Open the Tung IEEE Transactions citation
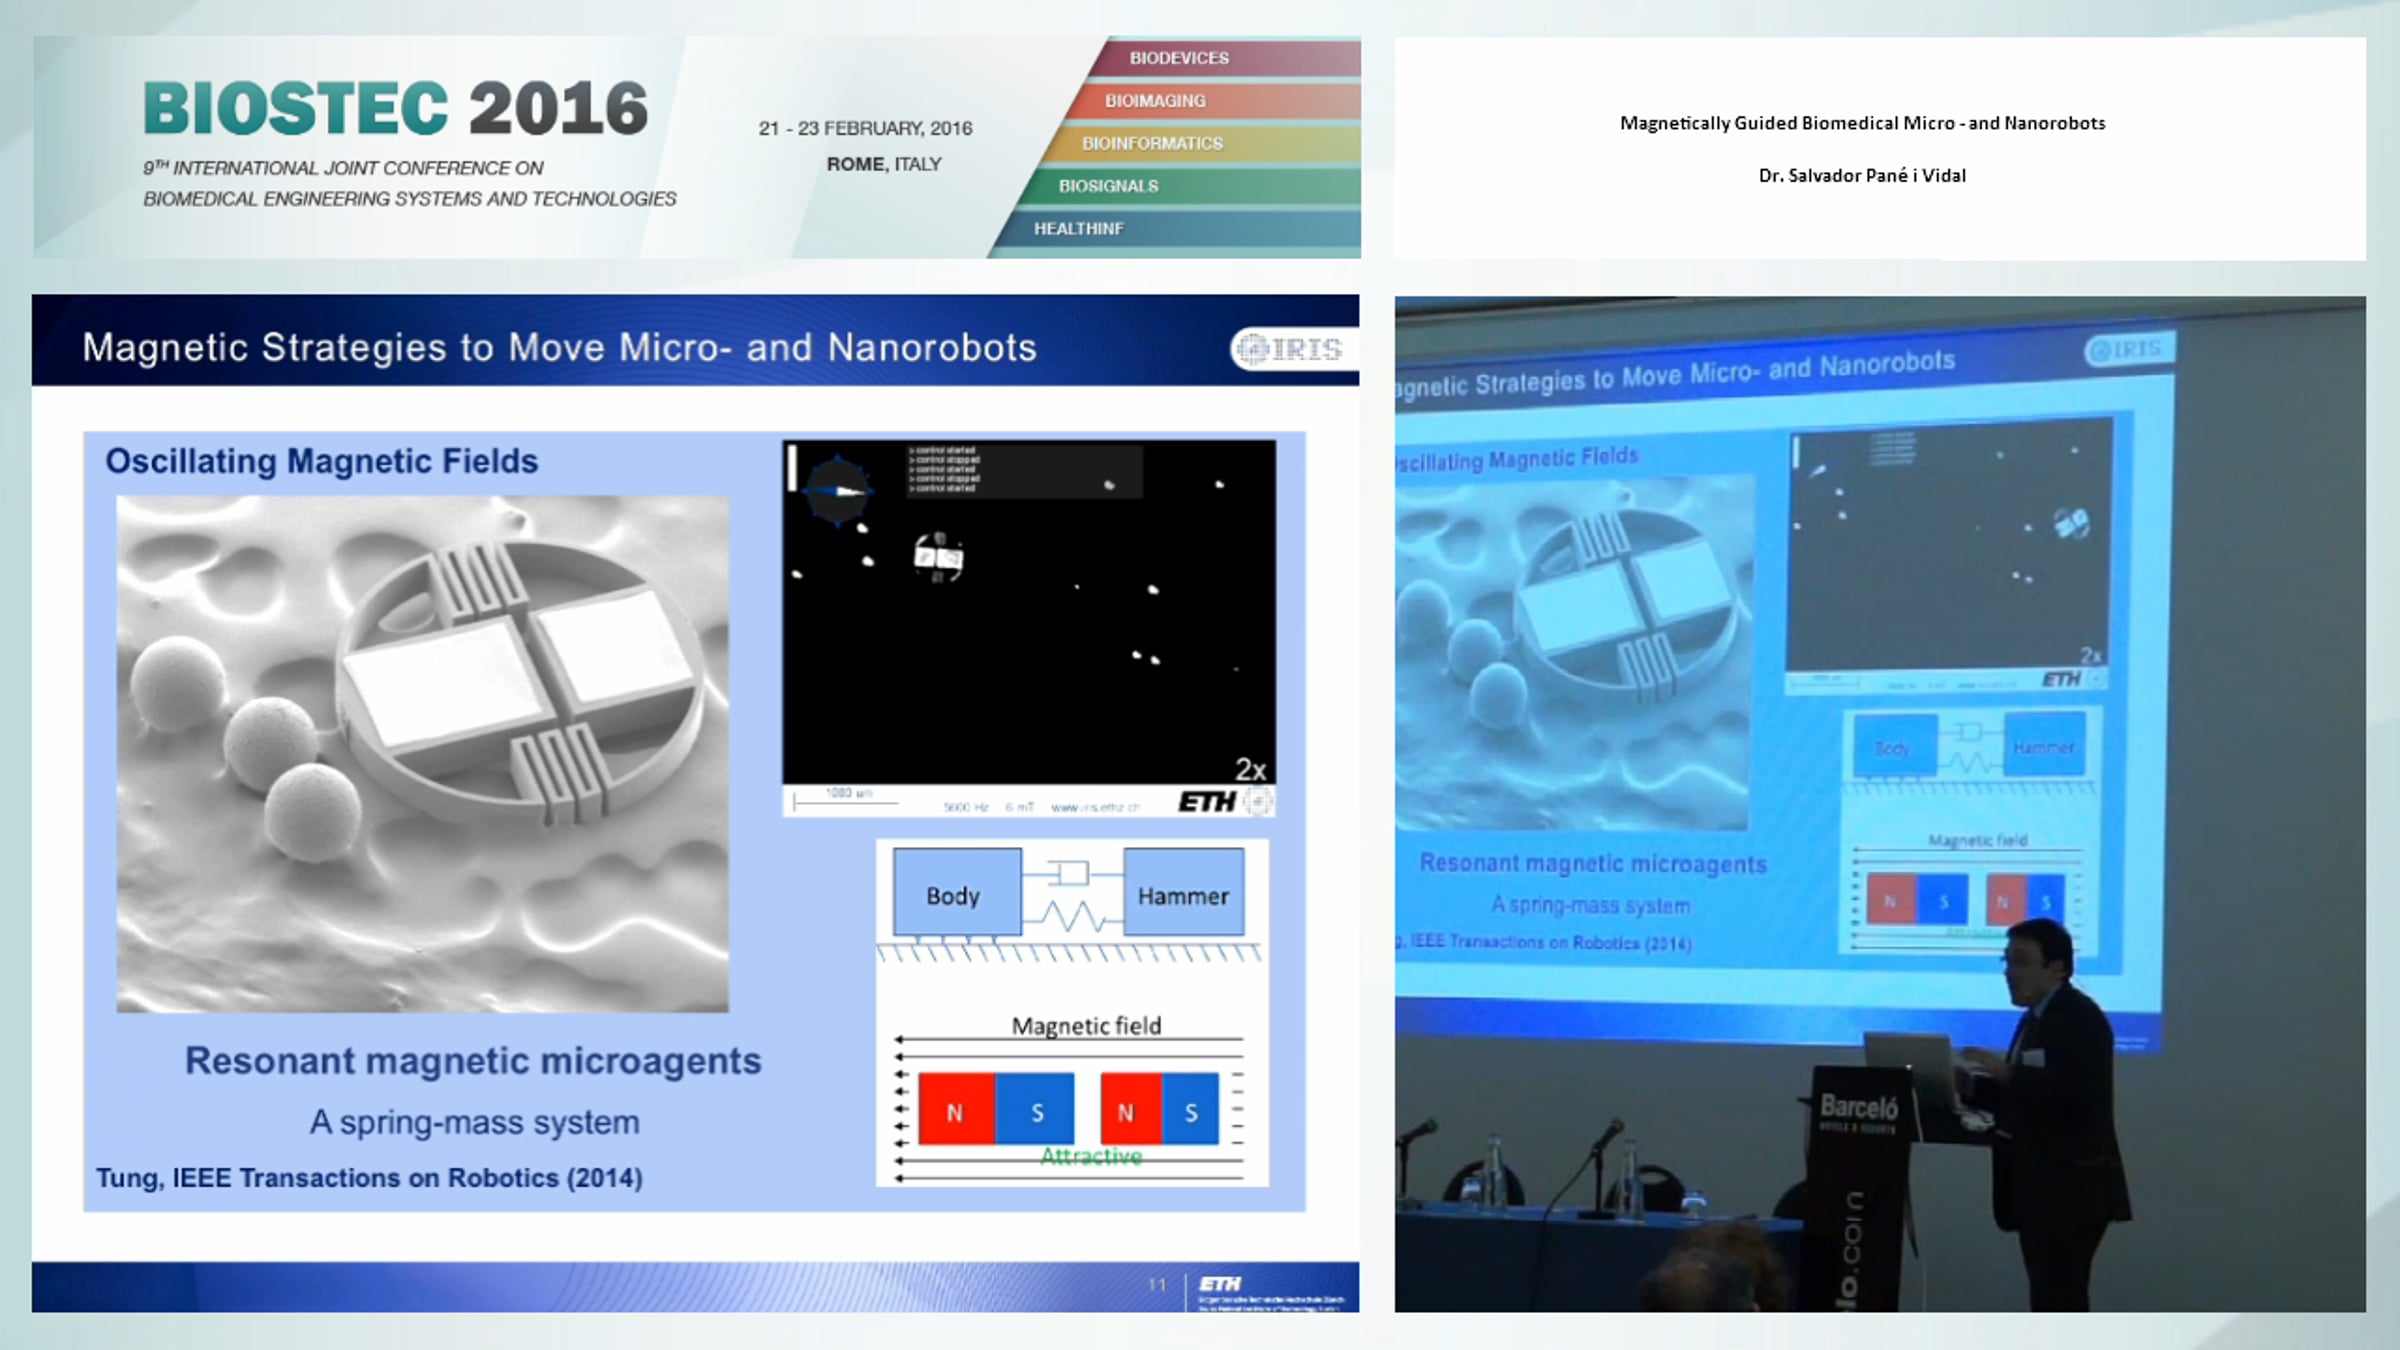The width and height of the screenshot is (2400, 1350). click(369, 1178)
